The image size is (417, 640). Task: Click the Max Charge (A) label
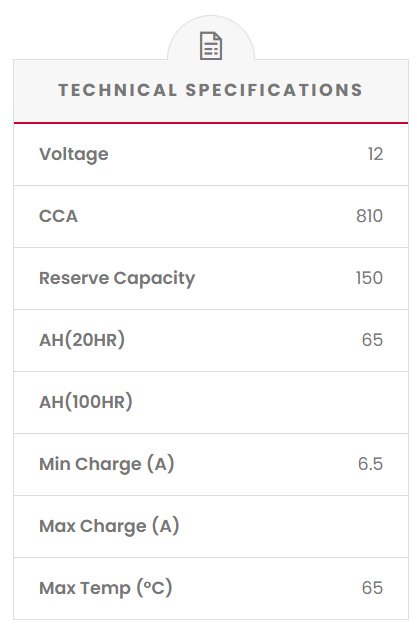109,527
